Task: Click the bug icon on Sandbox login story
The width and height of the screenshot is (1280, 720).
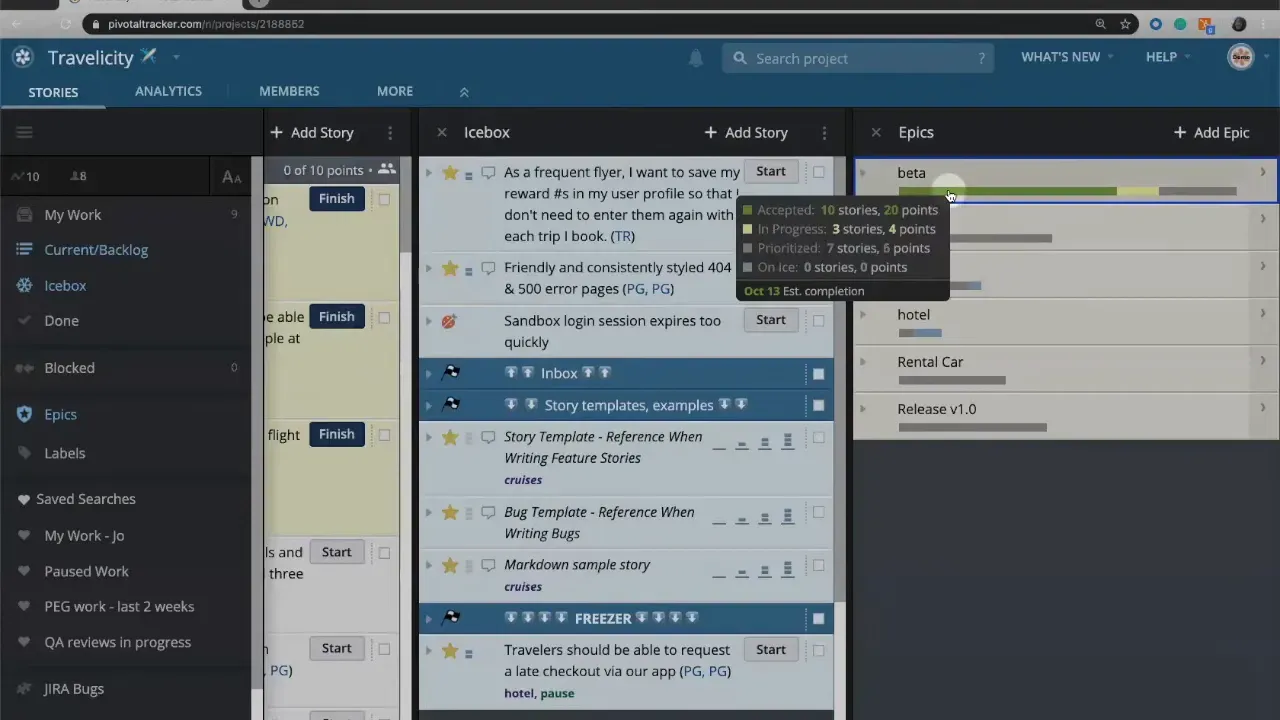Action: click(449, 321)
